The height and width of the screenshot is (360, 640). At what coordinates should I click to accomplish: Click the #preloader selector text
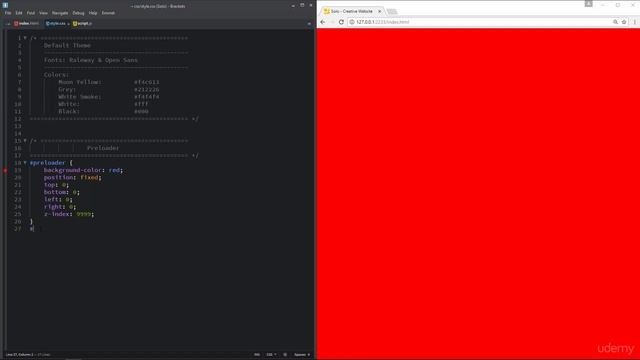point(47,163)
